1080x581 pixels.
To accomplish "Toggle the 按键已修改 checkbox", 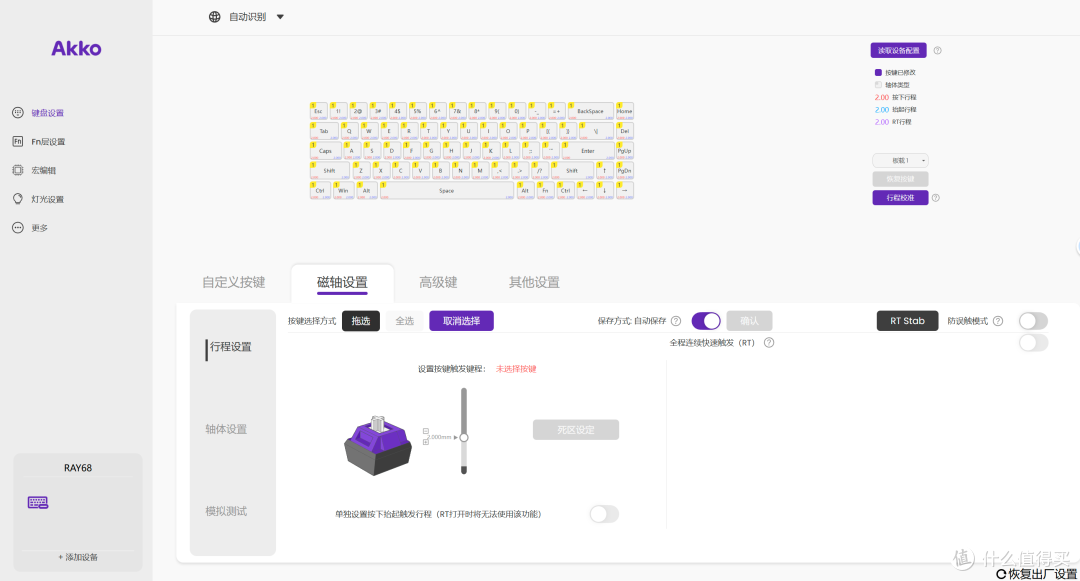I will (878, 72).
